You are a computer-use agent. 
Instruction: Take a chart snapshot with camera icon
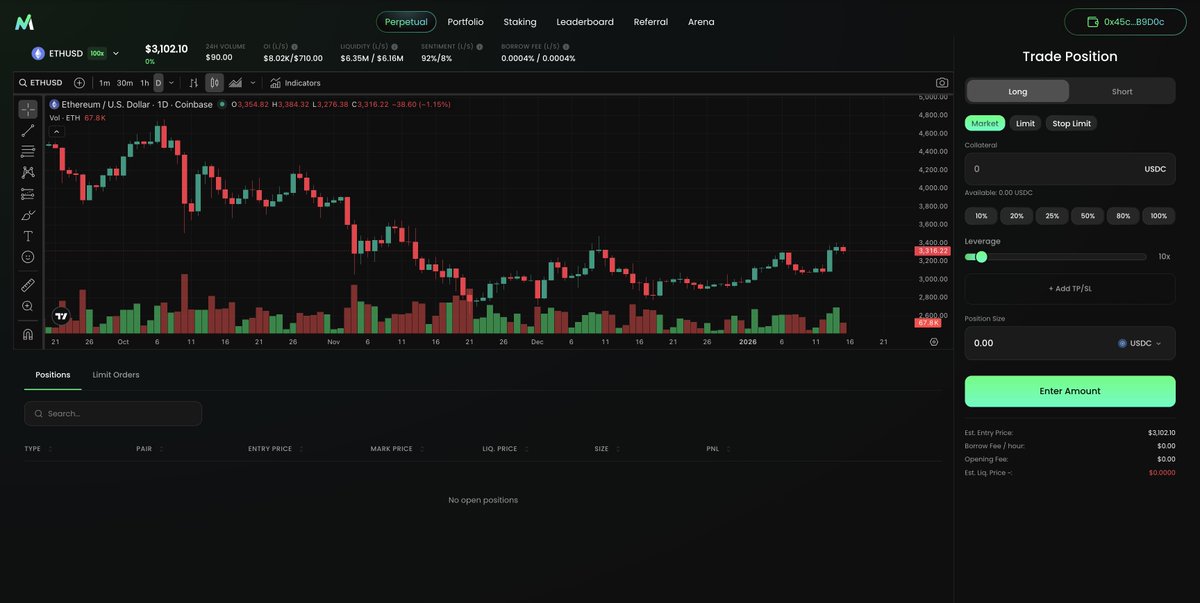942,83
